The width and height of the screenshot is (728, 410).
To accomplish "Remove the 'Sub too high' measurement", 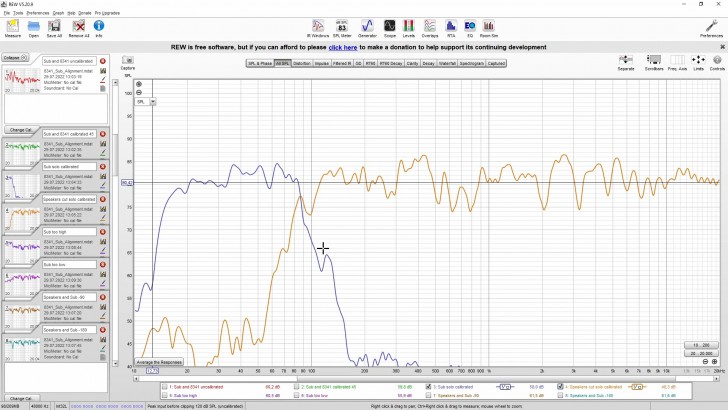I will [x=103, y=232].
